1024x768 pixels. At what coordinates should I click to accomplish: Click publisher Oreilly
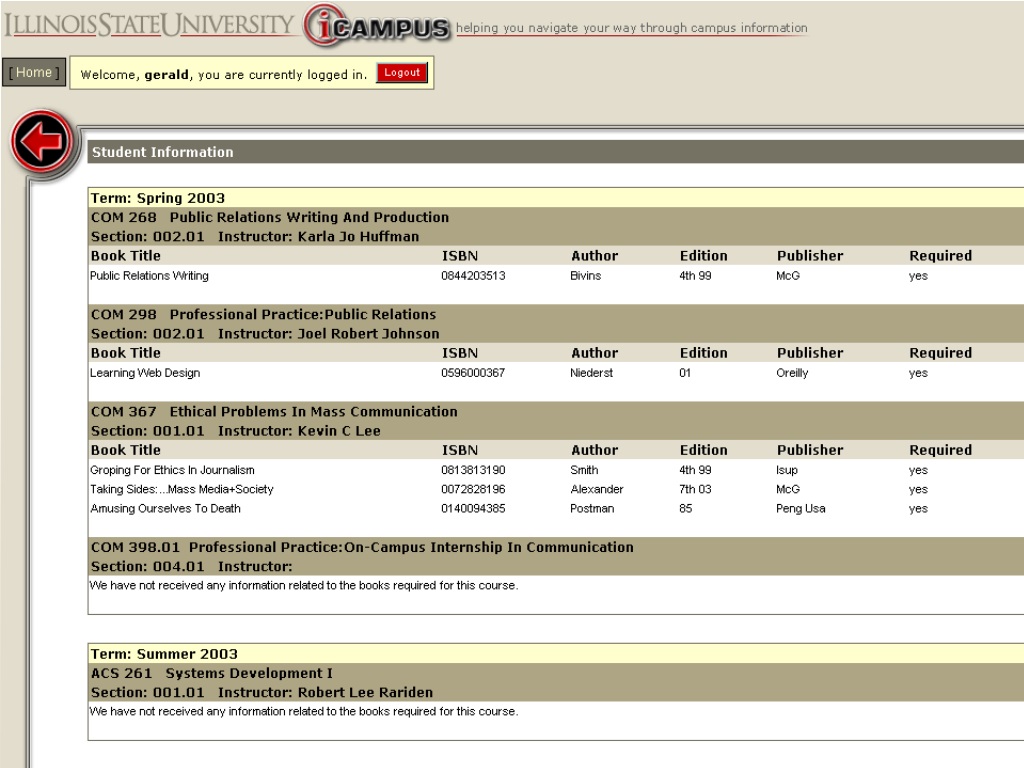point(792,373)
